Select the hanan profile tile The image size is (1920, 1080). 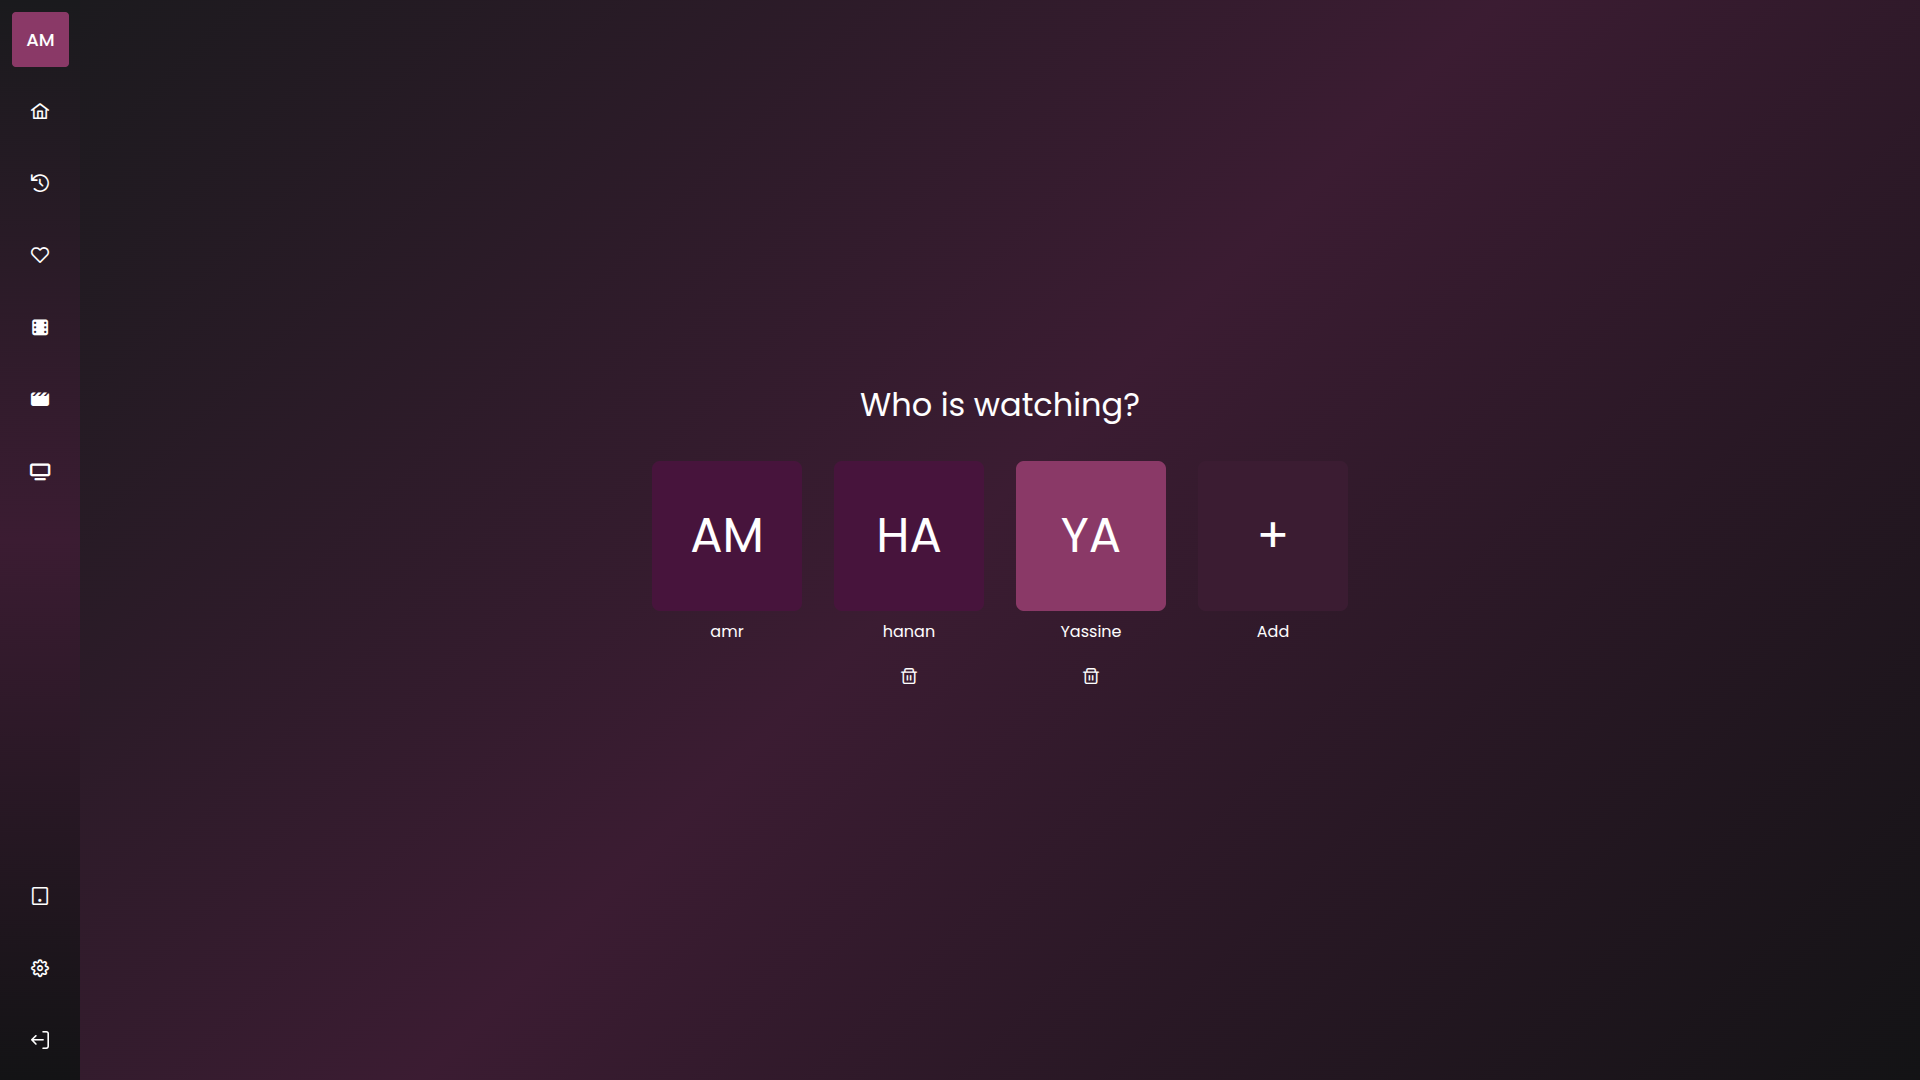click(909, 536)
